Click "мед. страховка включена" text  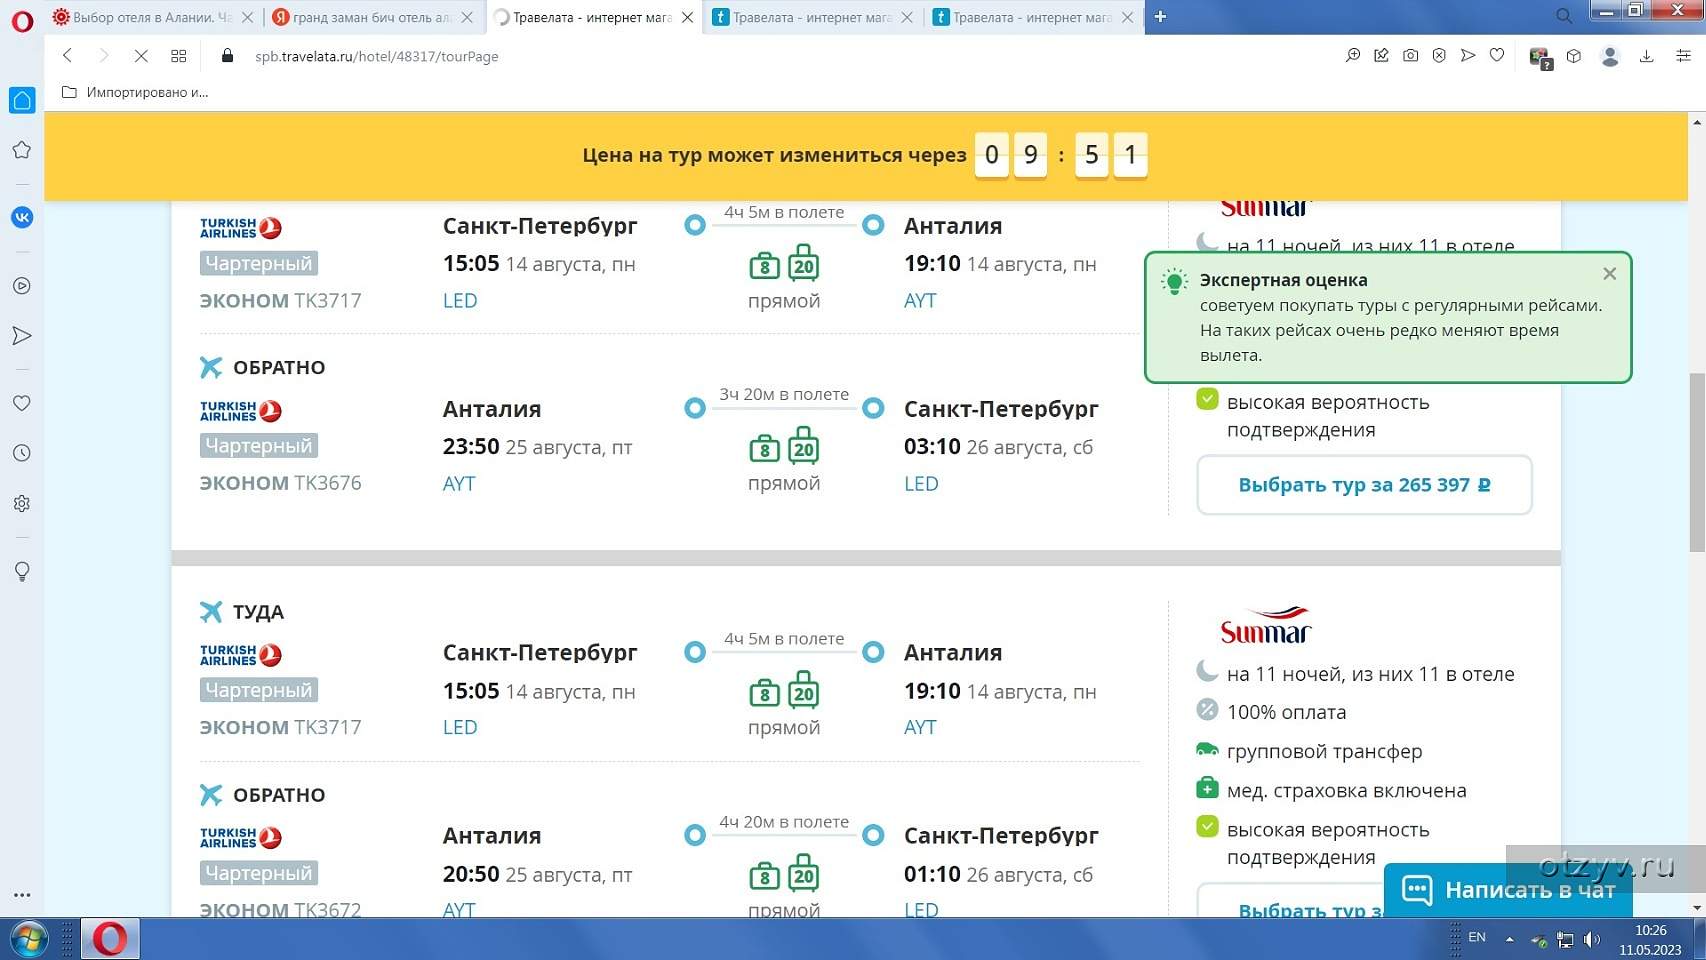coord(1346,791)
